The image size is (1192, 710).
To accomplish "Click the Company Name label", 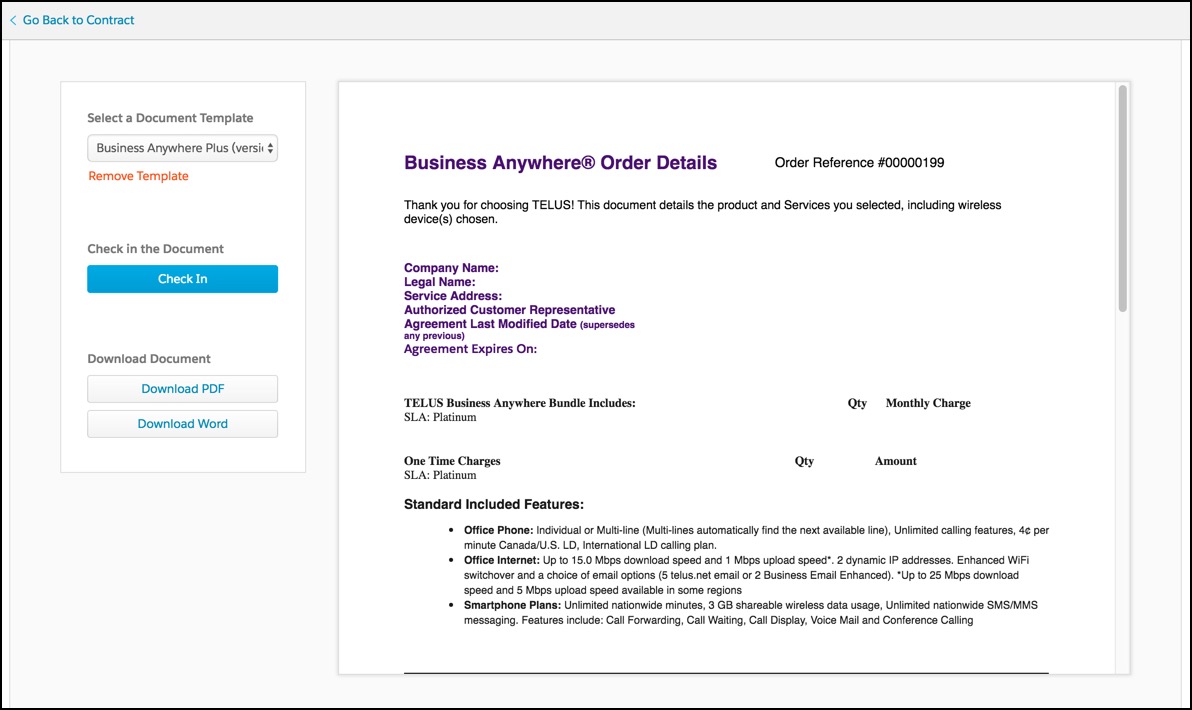I will point(451,268).
